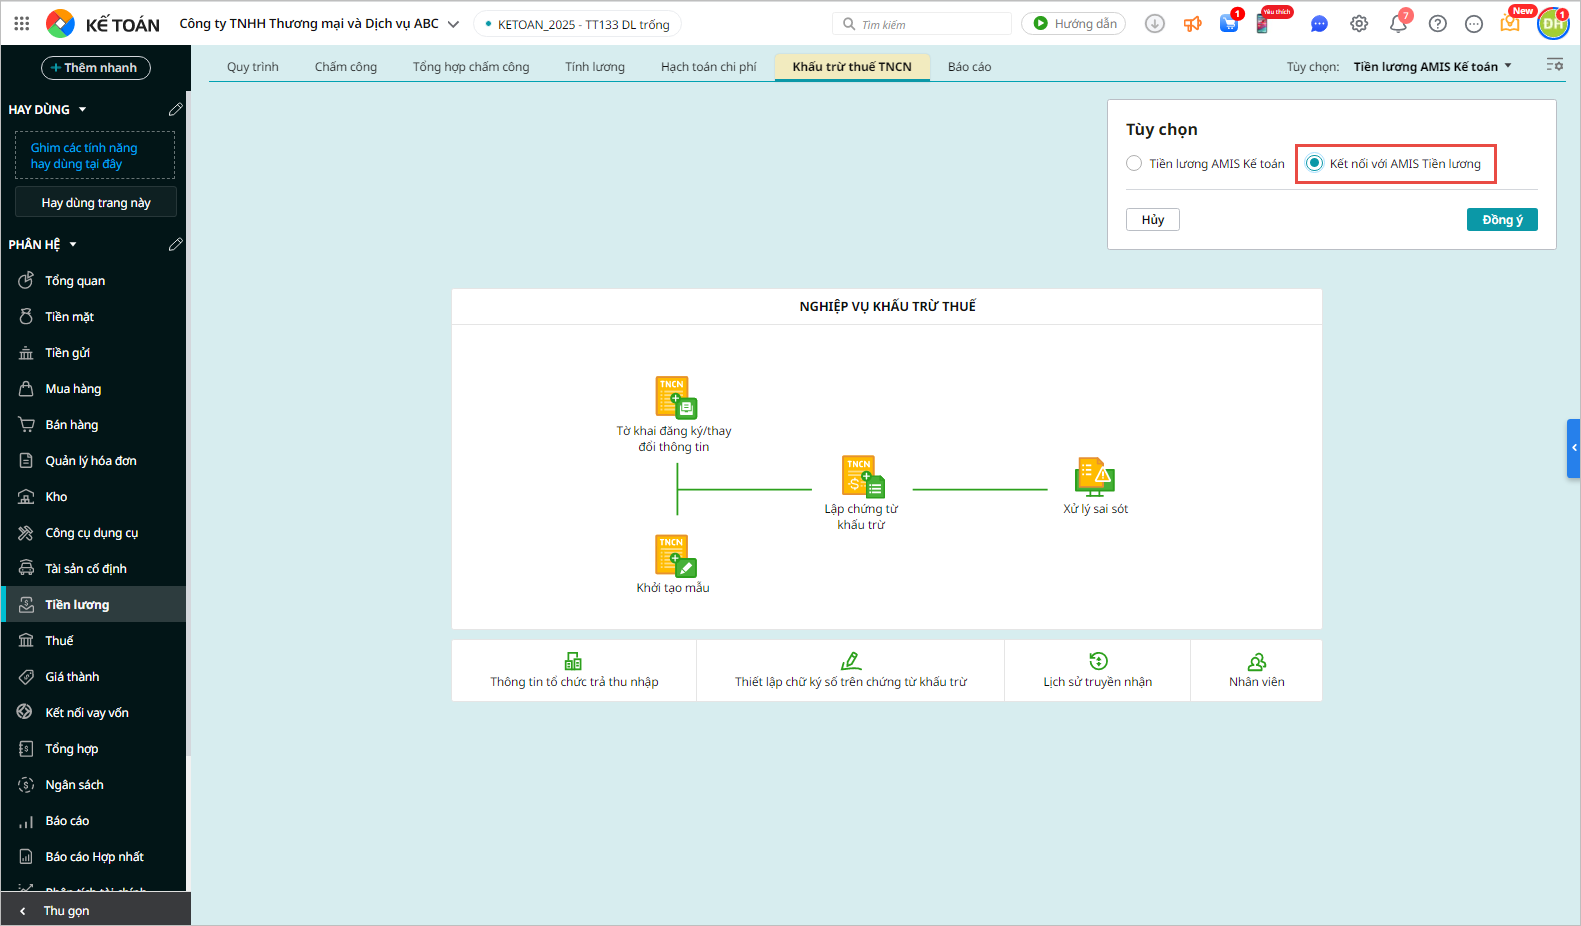Viewport: 1581px width, 926px height.
Task: Open Tùy chọn Tiền lương AMIS Kế toán dropdown
Action: point(1432,67)
